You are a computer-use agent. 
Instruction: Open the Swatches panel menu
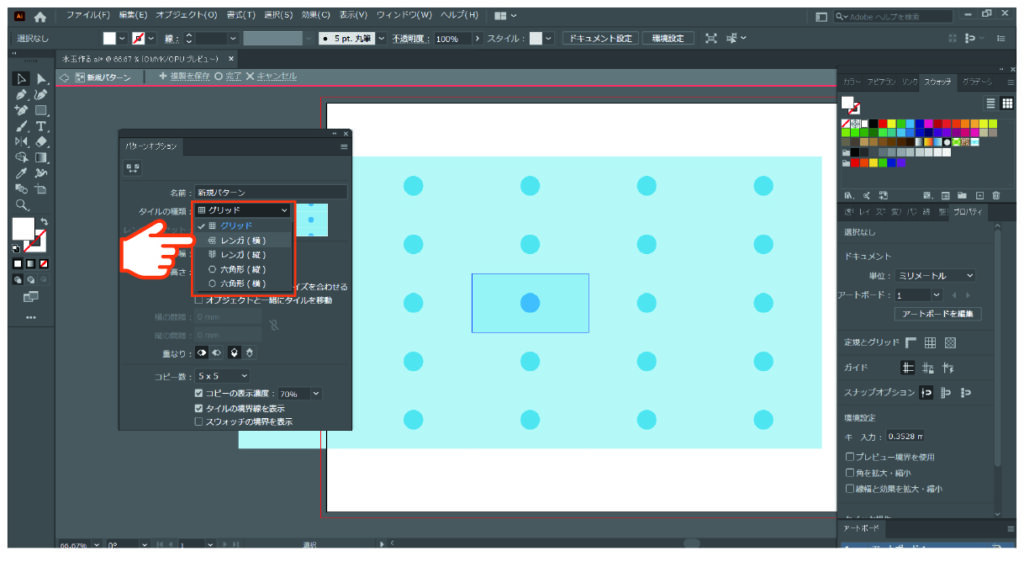(1010, 82)
